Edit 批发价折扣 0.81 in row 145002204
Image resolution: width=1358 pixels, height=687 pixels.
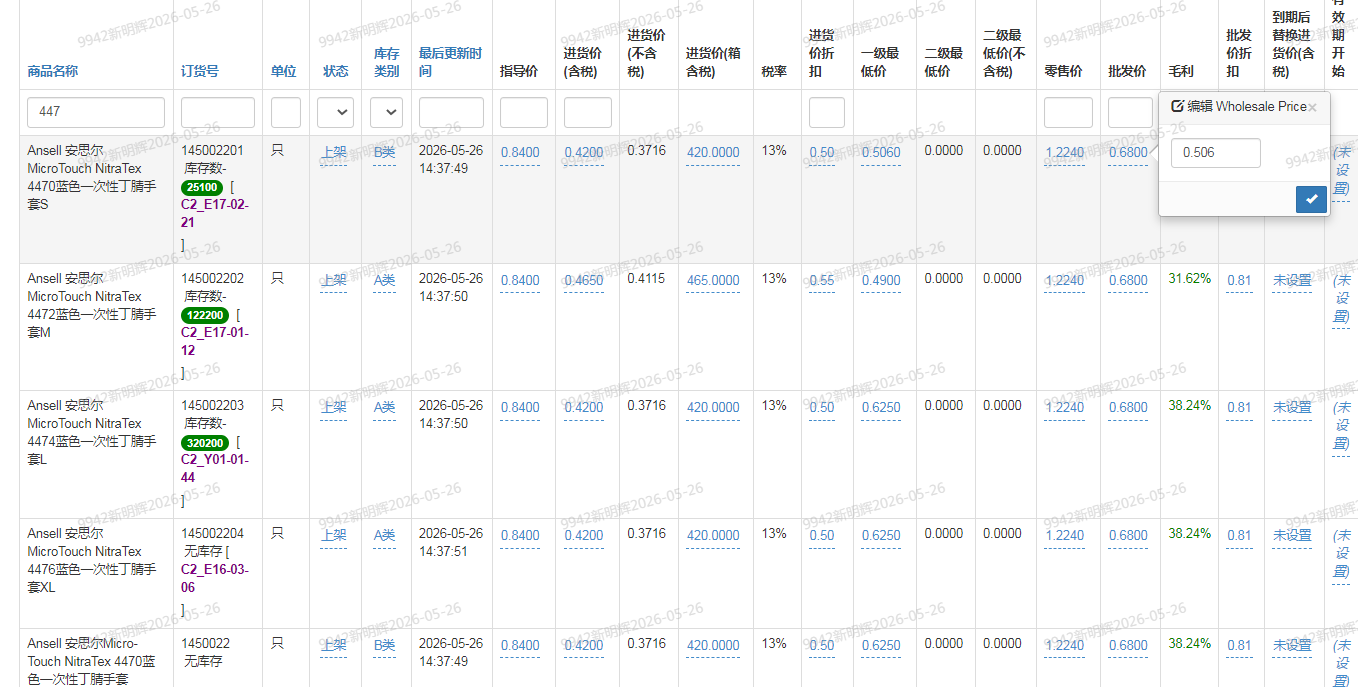pyautogui.click(x=1239, y=536)
